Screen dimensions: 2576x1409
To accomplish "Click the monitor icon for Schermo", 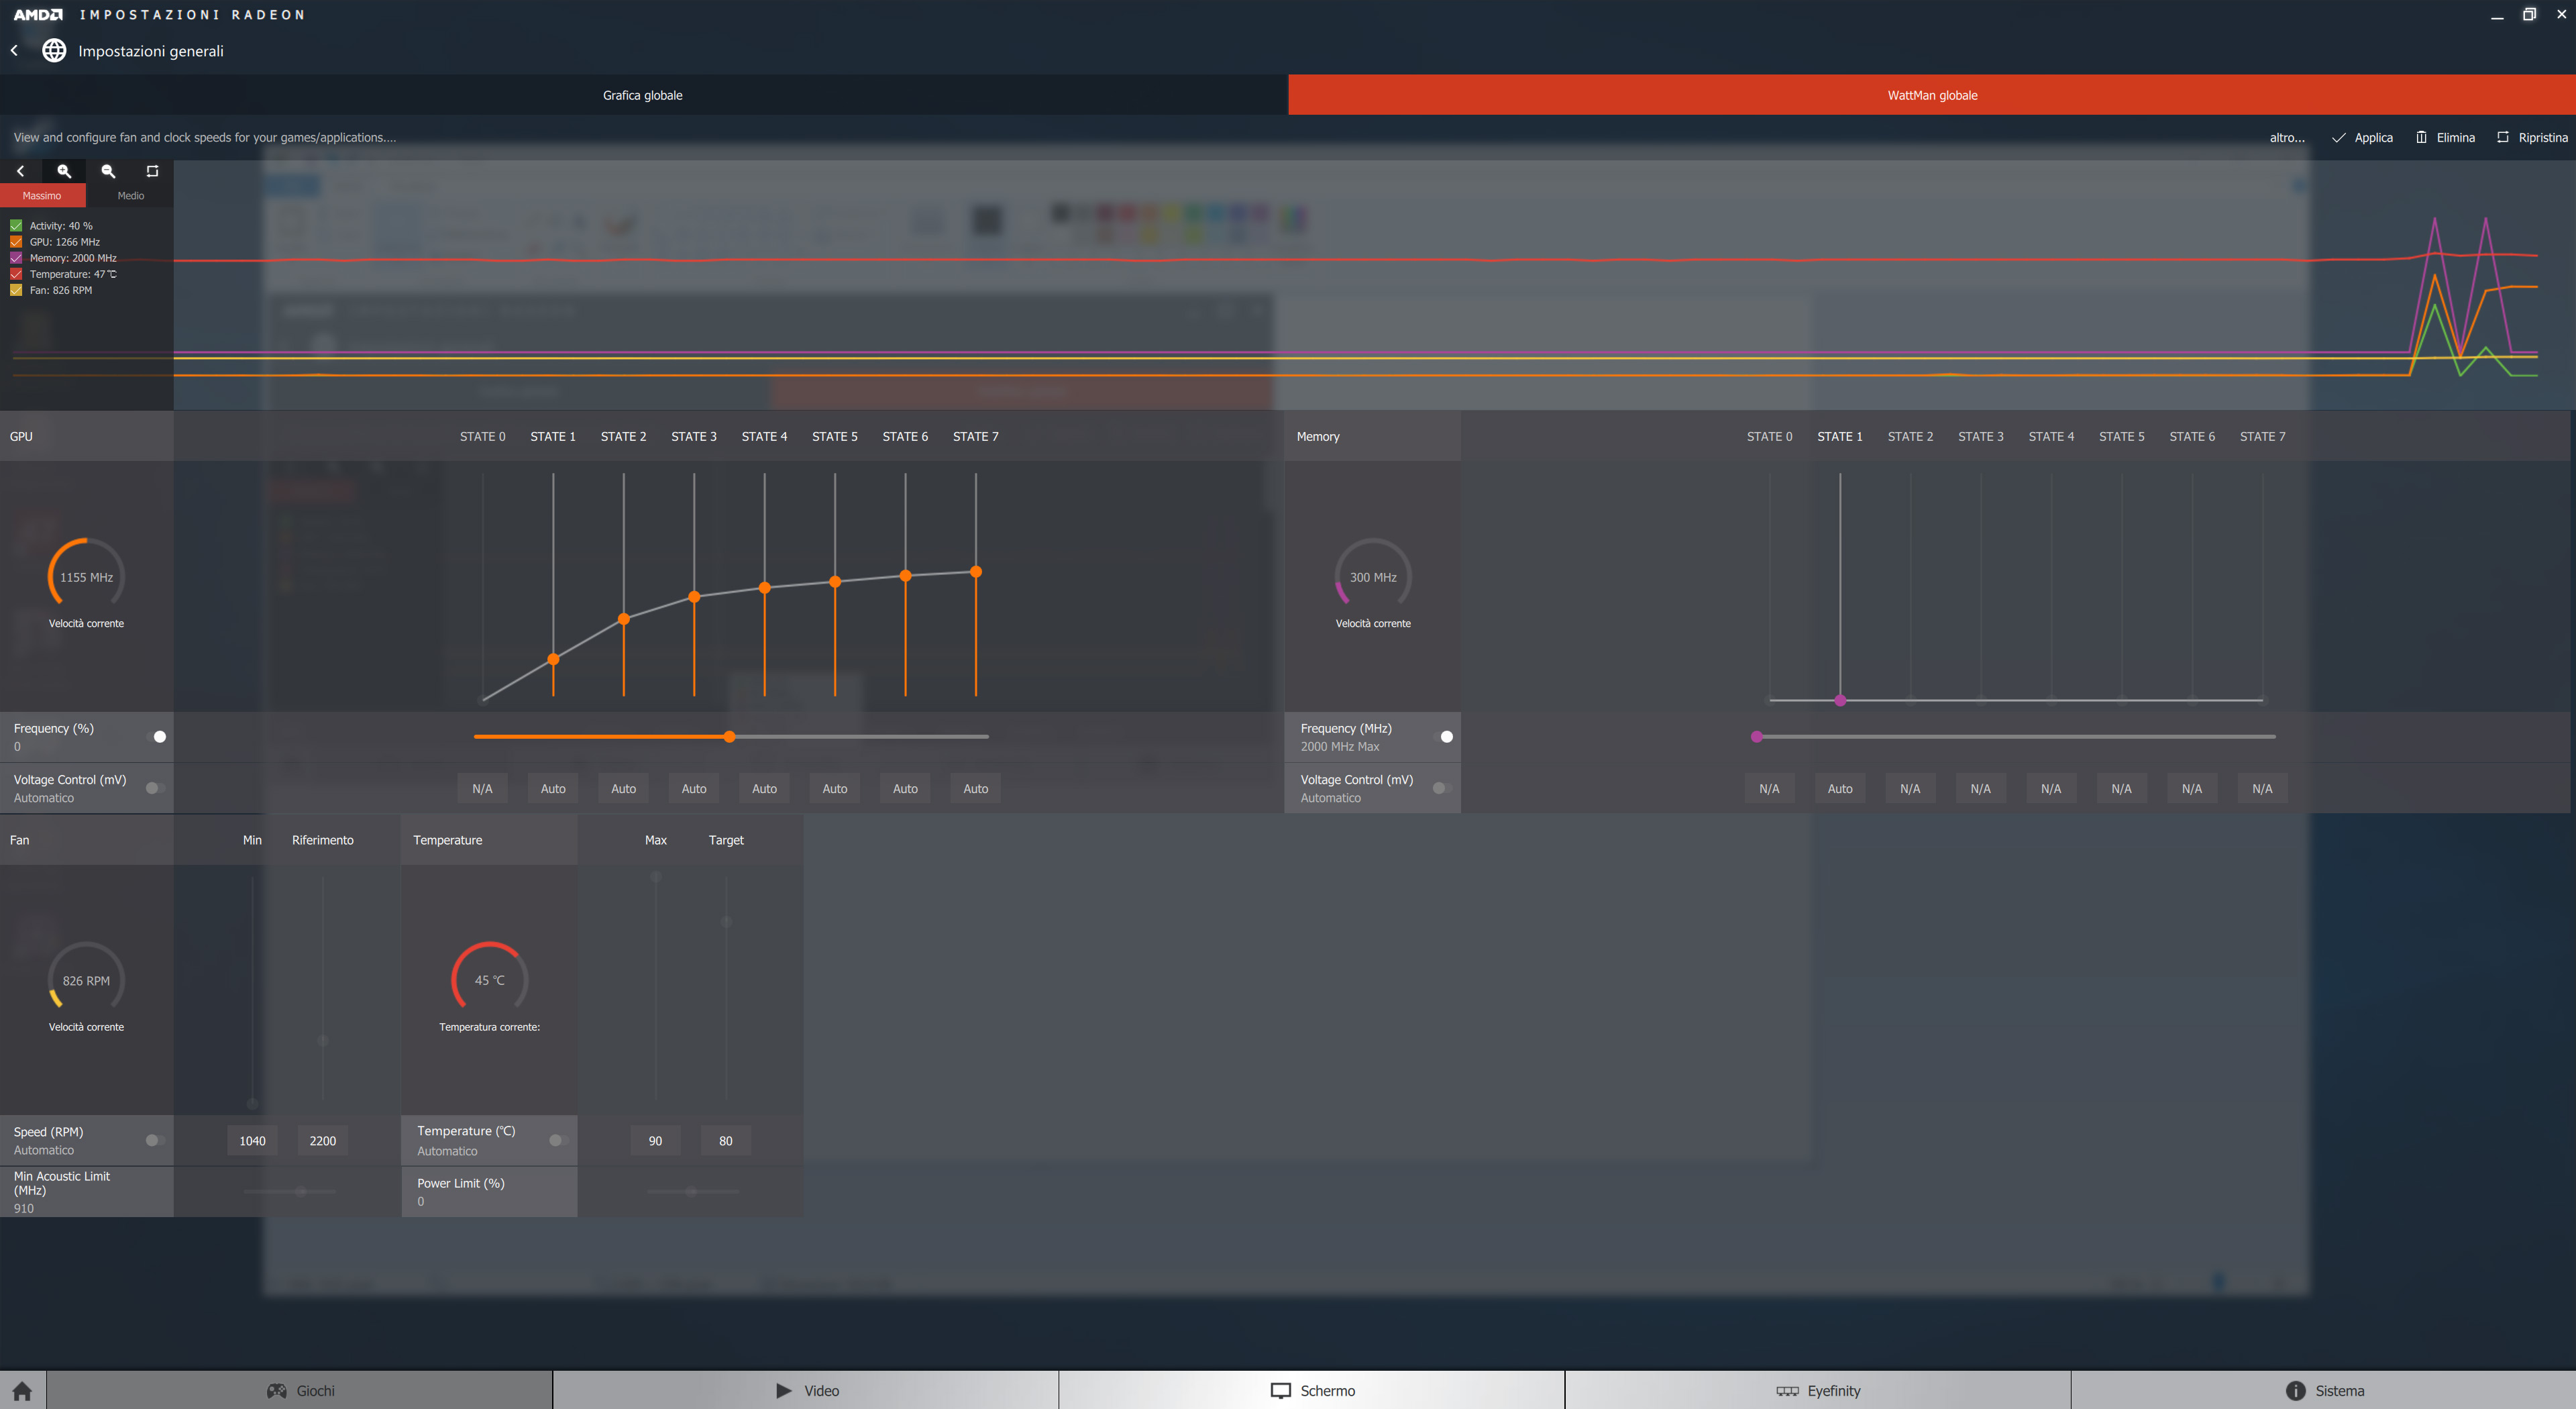I will pos(1281,1391).
